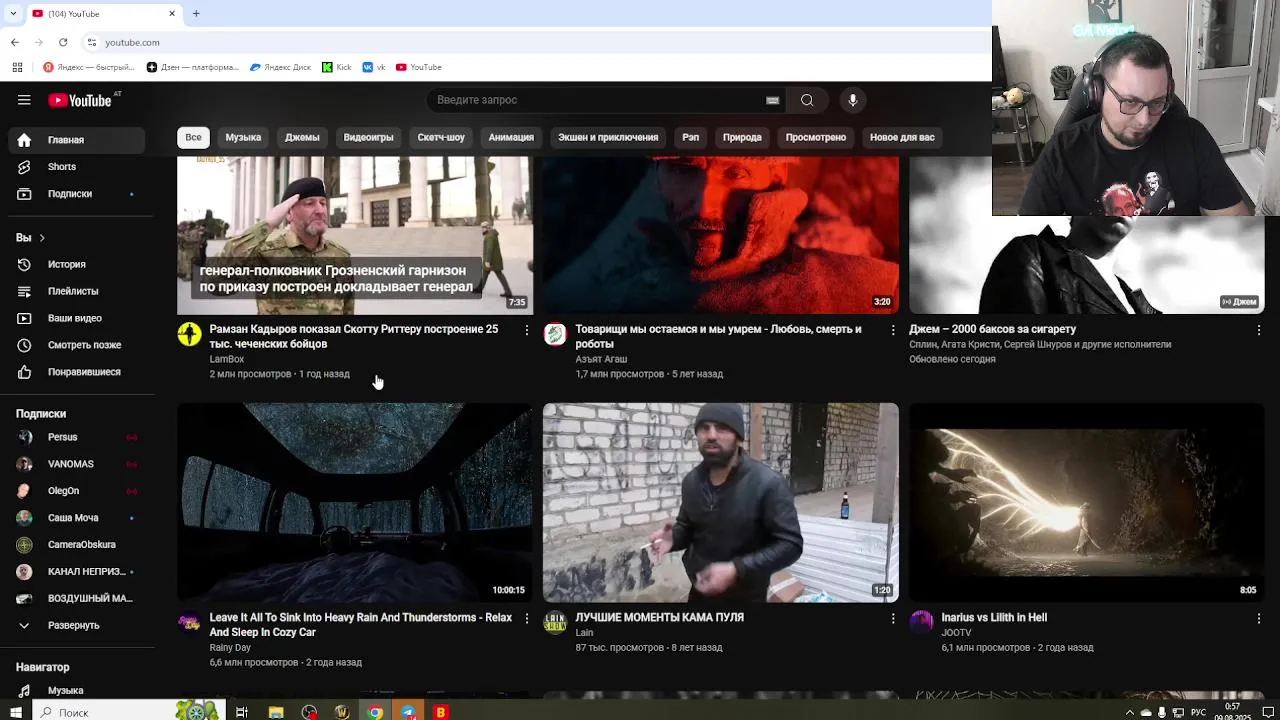Click the search magnifier button
The width and height of the screenshot is (1280, 720).
807,100
